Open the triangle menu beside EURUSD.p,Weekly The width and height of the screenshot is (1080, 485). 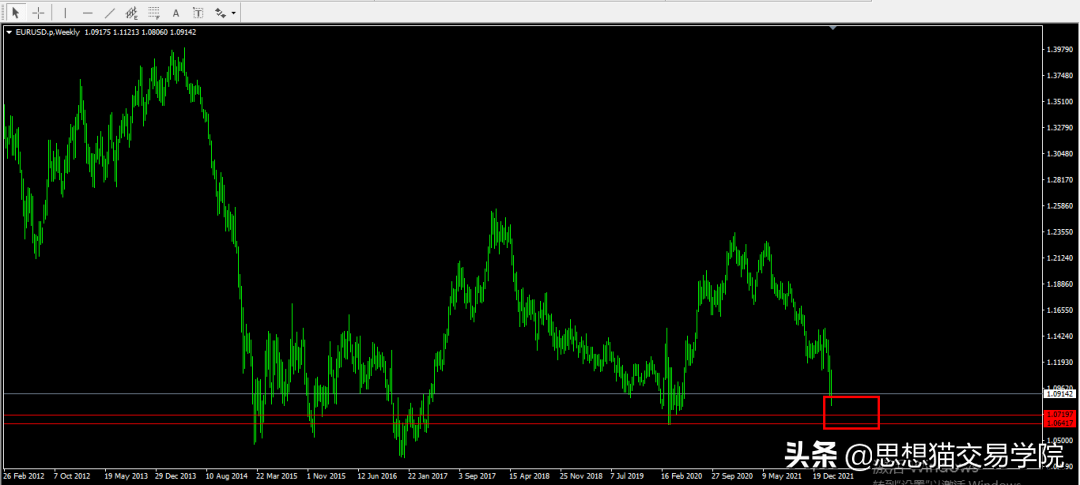[x=8, y=32]
